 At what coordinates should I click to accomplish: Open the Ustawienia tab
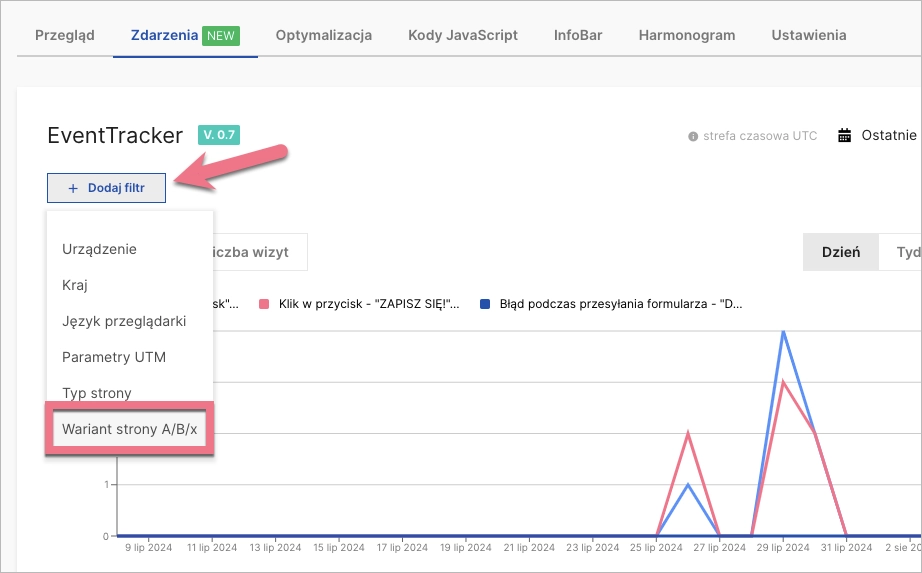pyautogui.click(x=808, y=35)
